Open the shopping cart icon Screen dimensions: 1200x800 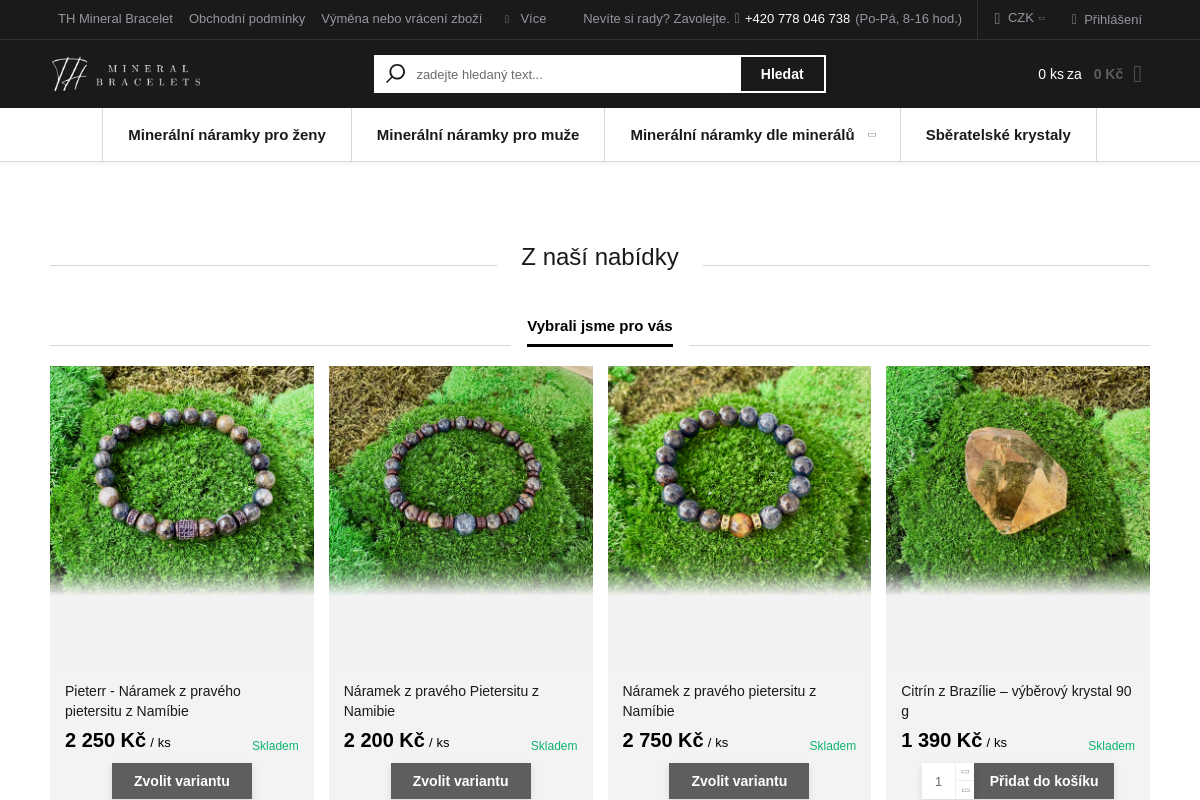pyautogui.click(x=1137, y=74)
